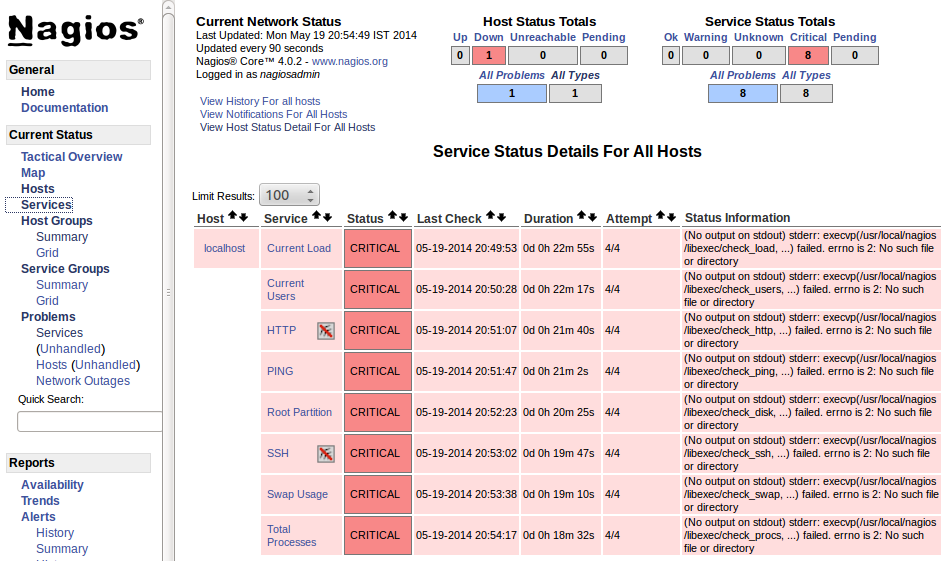Sort Duration column descending with down arrow

(x=593, y=217)
